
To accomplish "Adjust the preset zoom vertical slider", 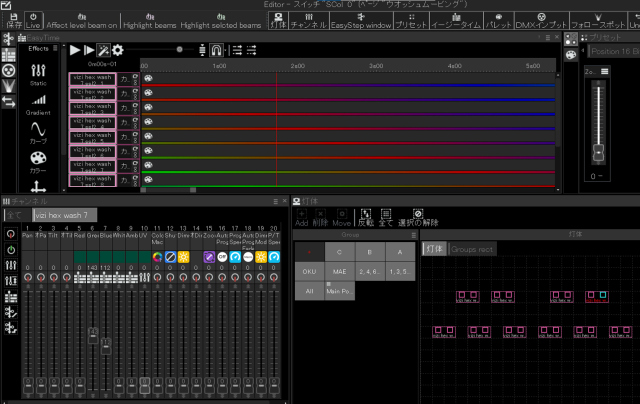I will (599, 152).
